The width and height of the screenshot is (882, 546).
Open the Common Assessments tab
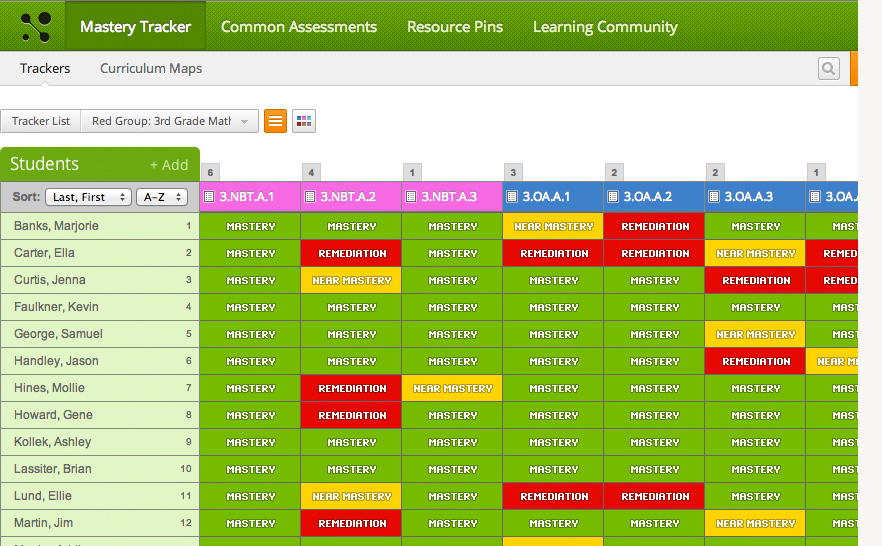(x=299, y=26)
